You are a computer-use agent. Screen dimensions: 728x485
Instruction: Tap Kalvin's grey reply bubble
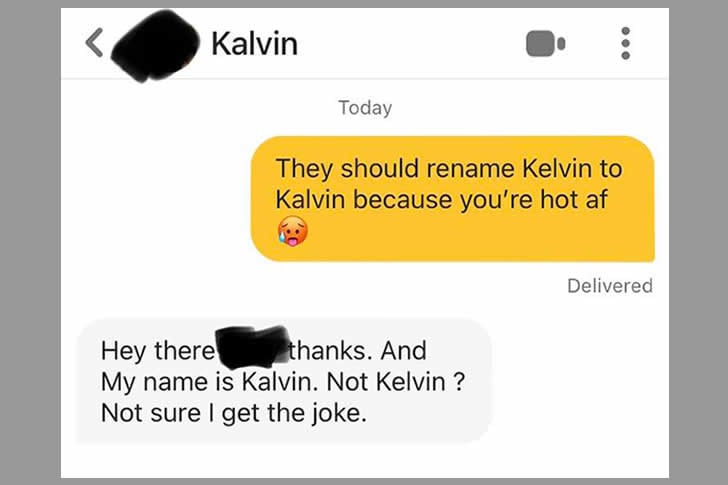284,380
